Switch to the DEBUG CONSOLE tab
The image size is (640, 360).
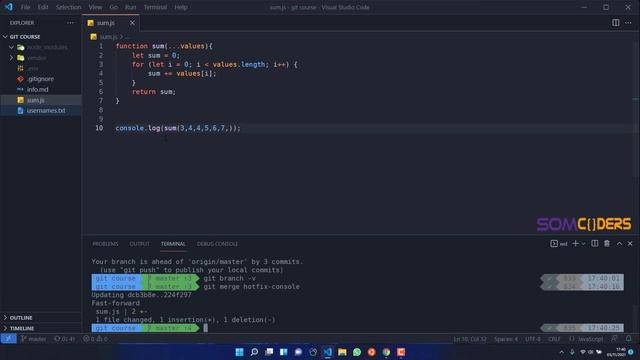217,244
